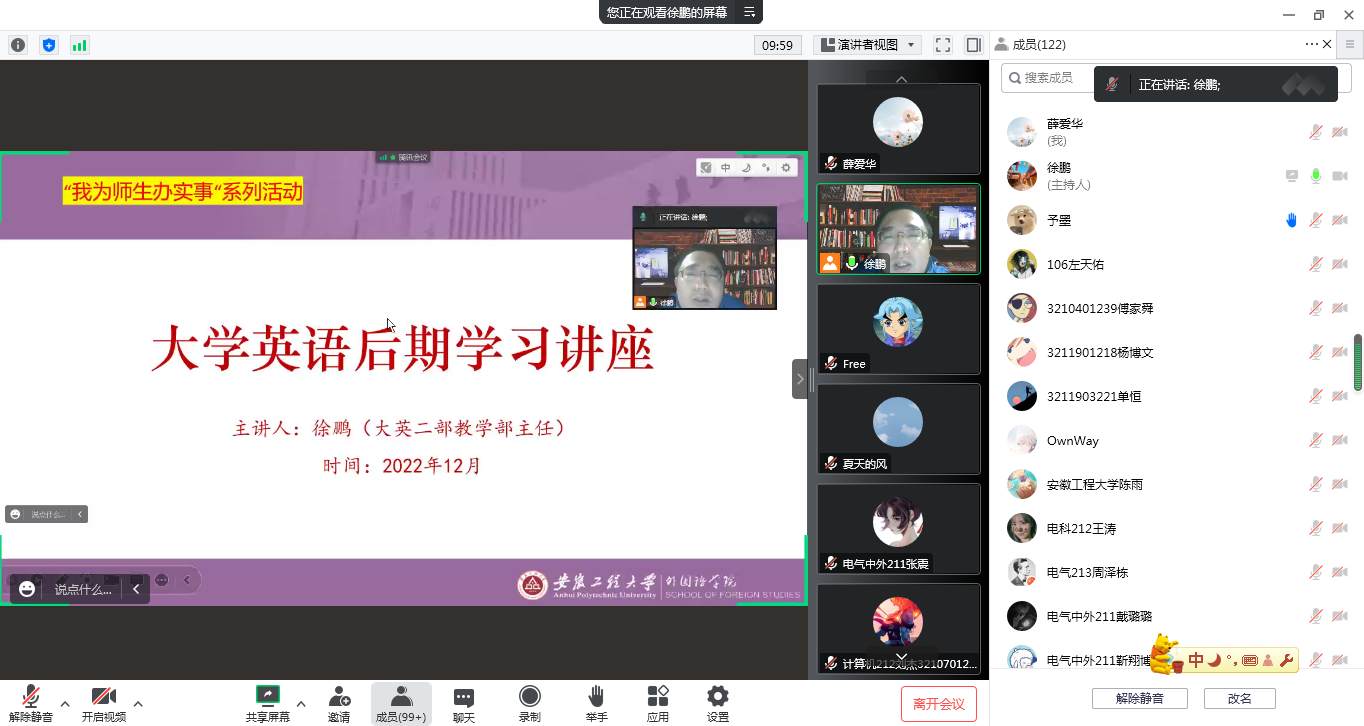
Task: Click the 离开会议 leave button
Action: pos(938,704)
